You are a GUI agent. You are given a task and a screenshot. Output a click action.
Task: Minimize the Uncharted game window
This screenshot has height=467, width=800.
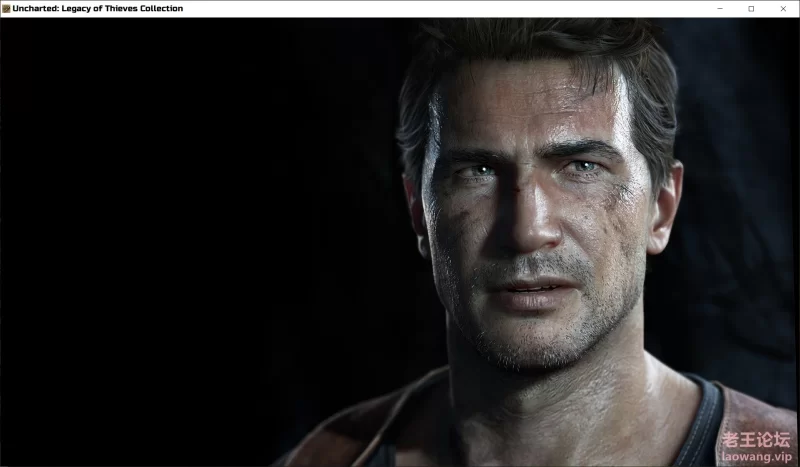(x=720, y=9)
